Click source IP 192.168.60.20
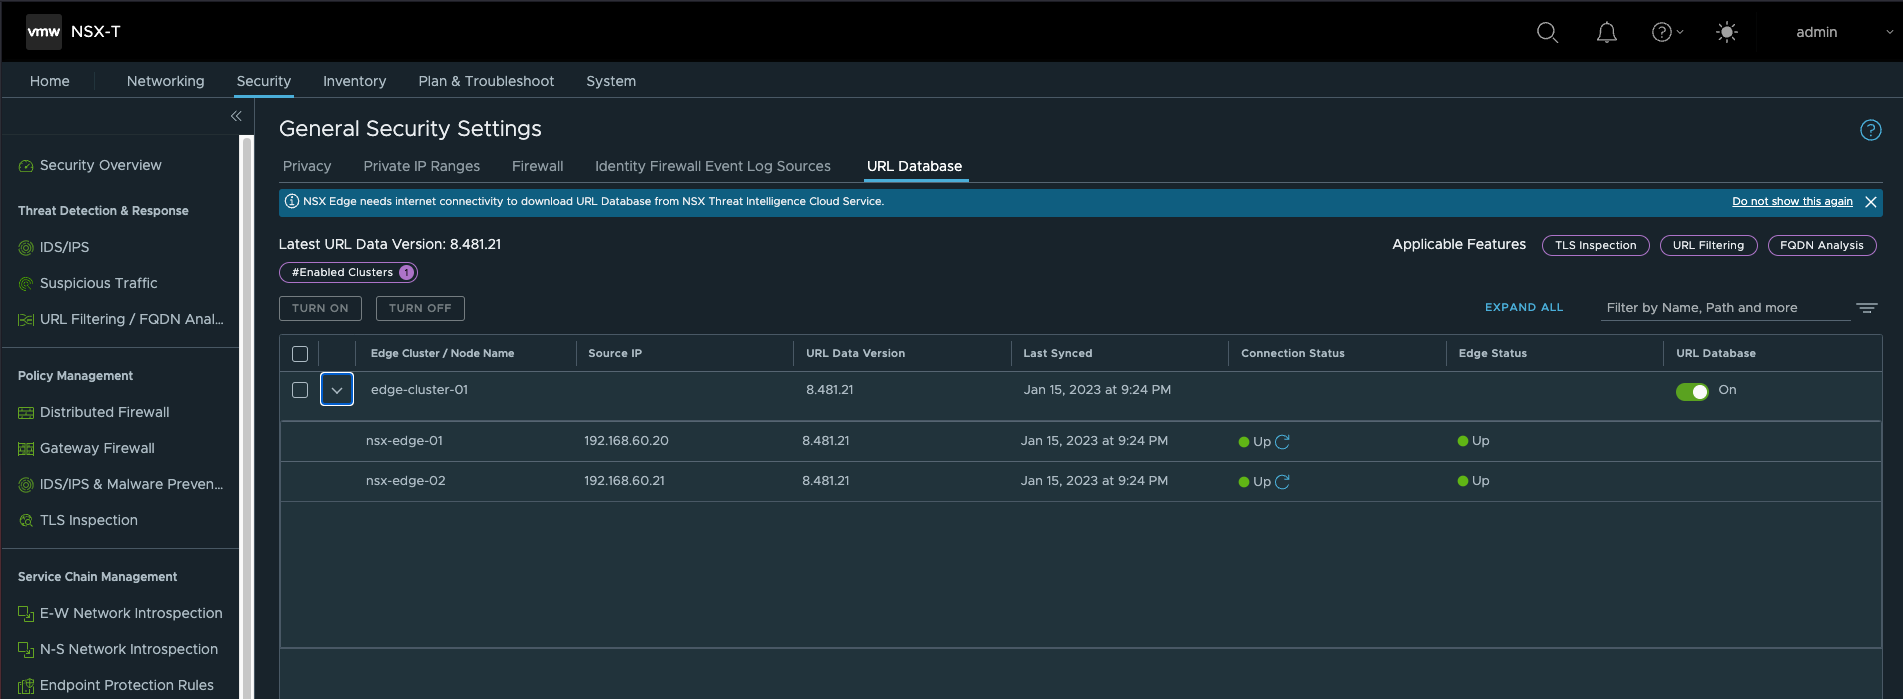 point(626,441)
